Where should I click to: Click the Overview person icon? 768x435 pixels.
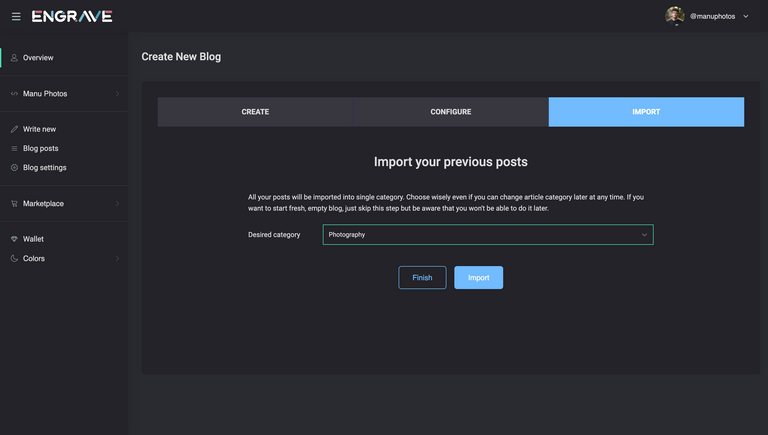pyautogui.click(x=14, y=58)
